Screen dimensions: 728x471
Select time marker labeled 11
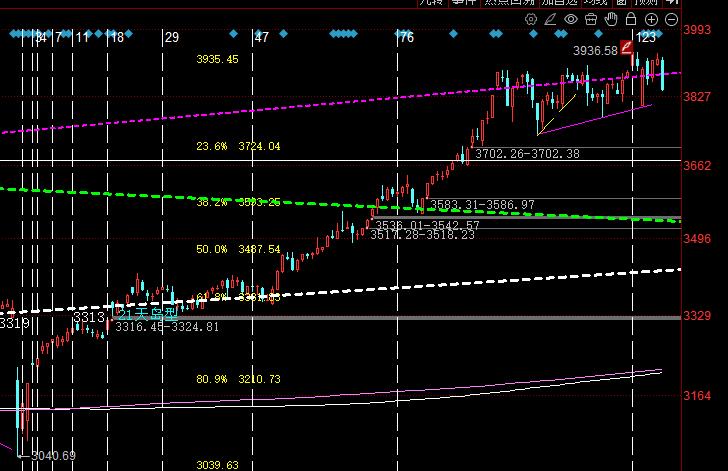pyautogui.click(x=82, y=37)
